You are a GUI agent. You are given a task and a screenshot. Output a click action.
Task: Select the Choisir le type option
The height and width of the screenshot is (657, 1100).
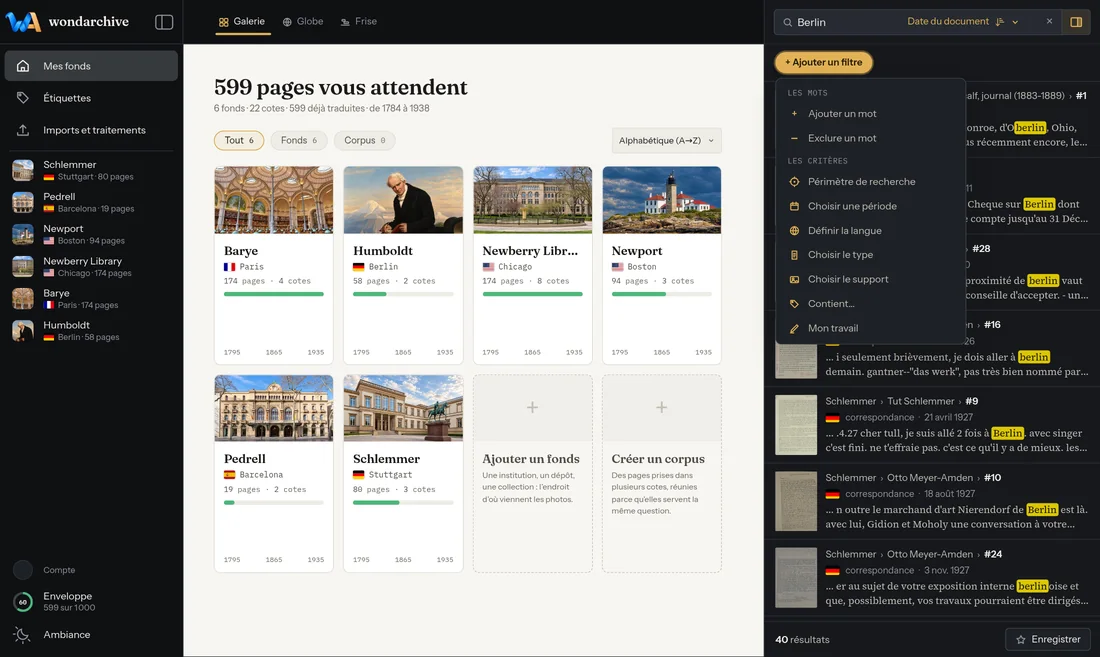point(871,255)
